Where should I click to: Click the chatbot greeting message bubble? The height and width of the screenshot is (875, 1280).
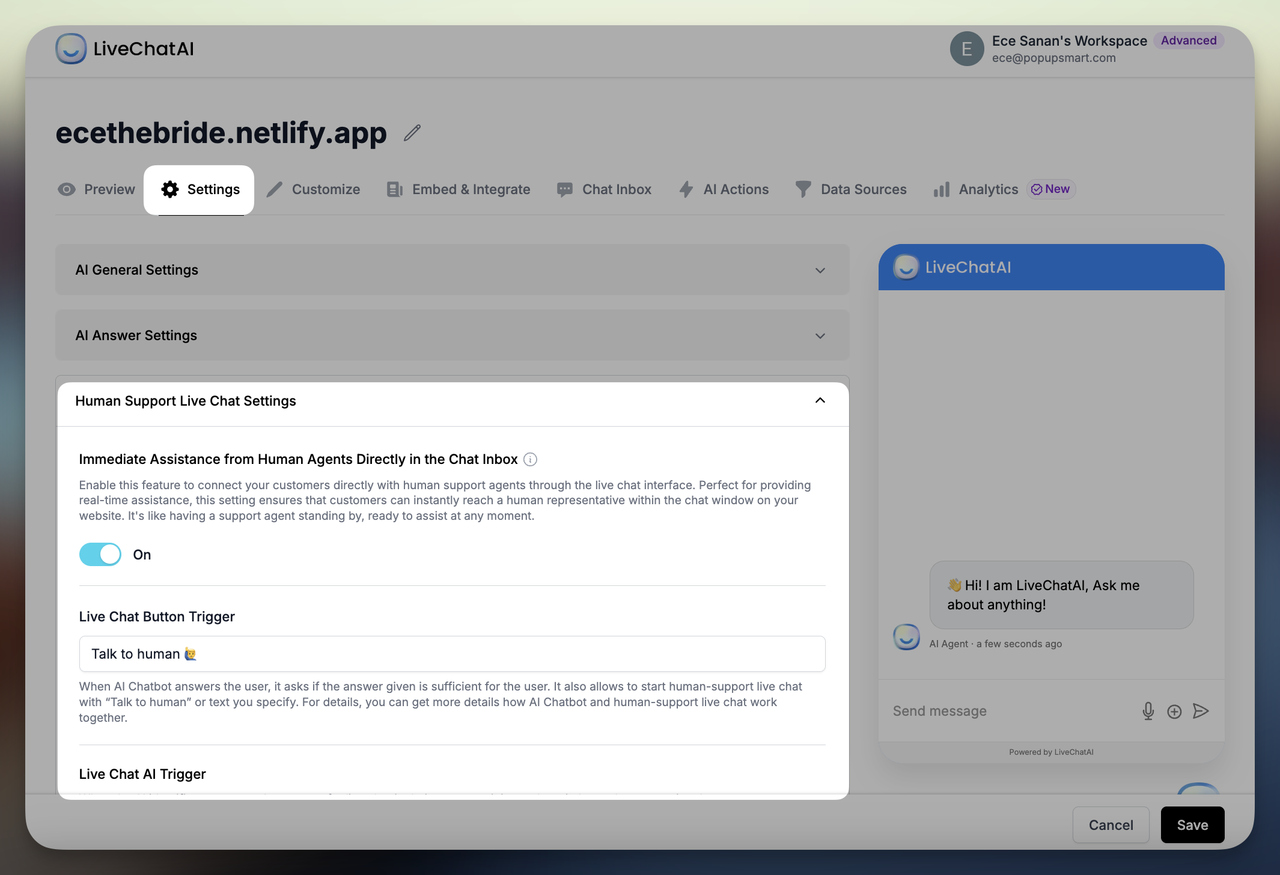click(1061, 595)
